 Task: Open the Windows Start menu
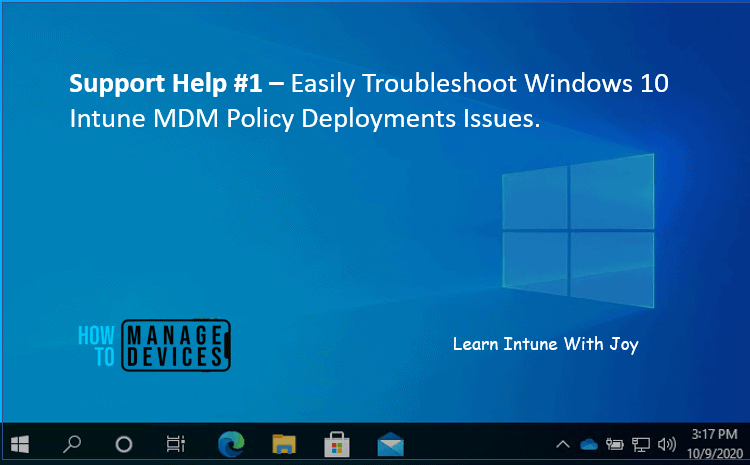(x=20, y=444)
